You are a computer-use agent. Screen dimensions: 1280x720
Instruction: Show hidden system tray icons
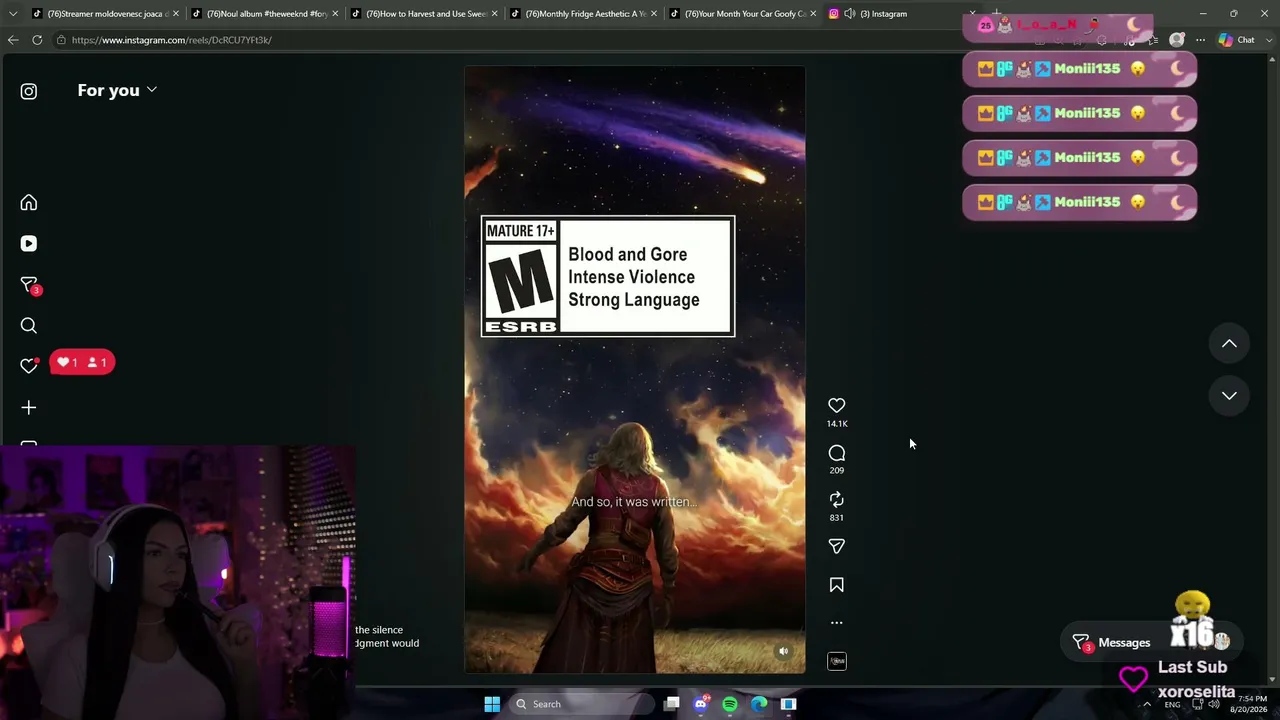[x=1147, y=704]
